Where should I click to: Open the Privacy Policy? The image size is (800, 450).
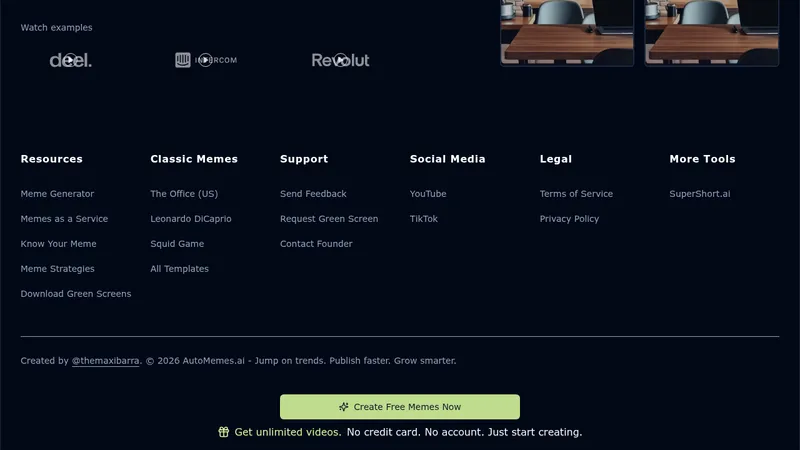tap(569, 219)
